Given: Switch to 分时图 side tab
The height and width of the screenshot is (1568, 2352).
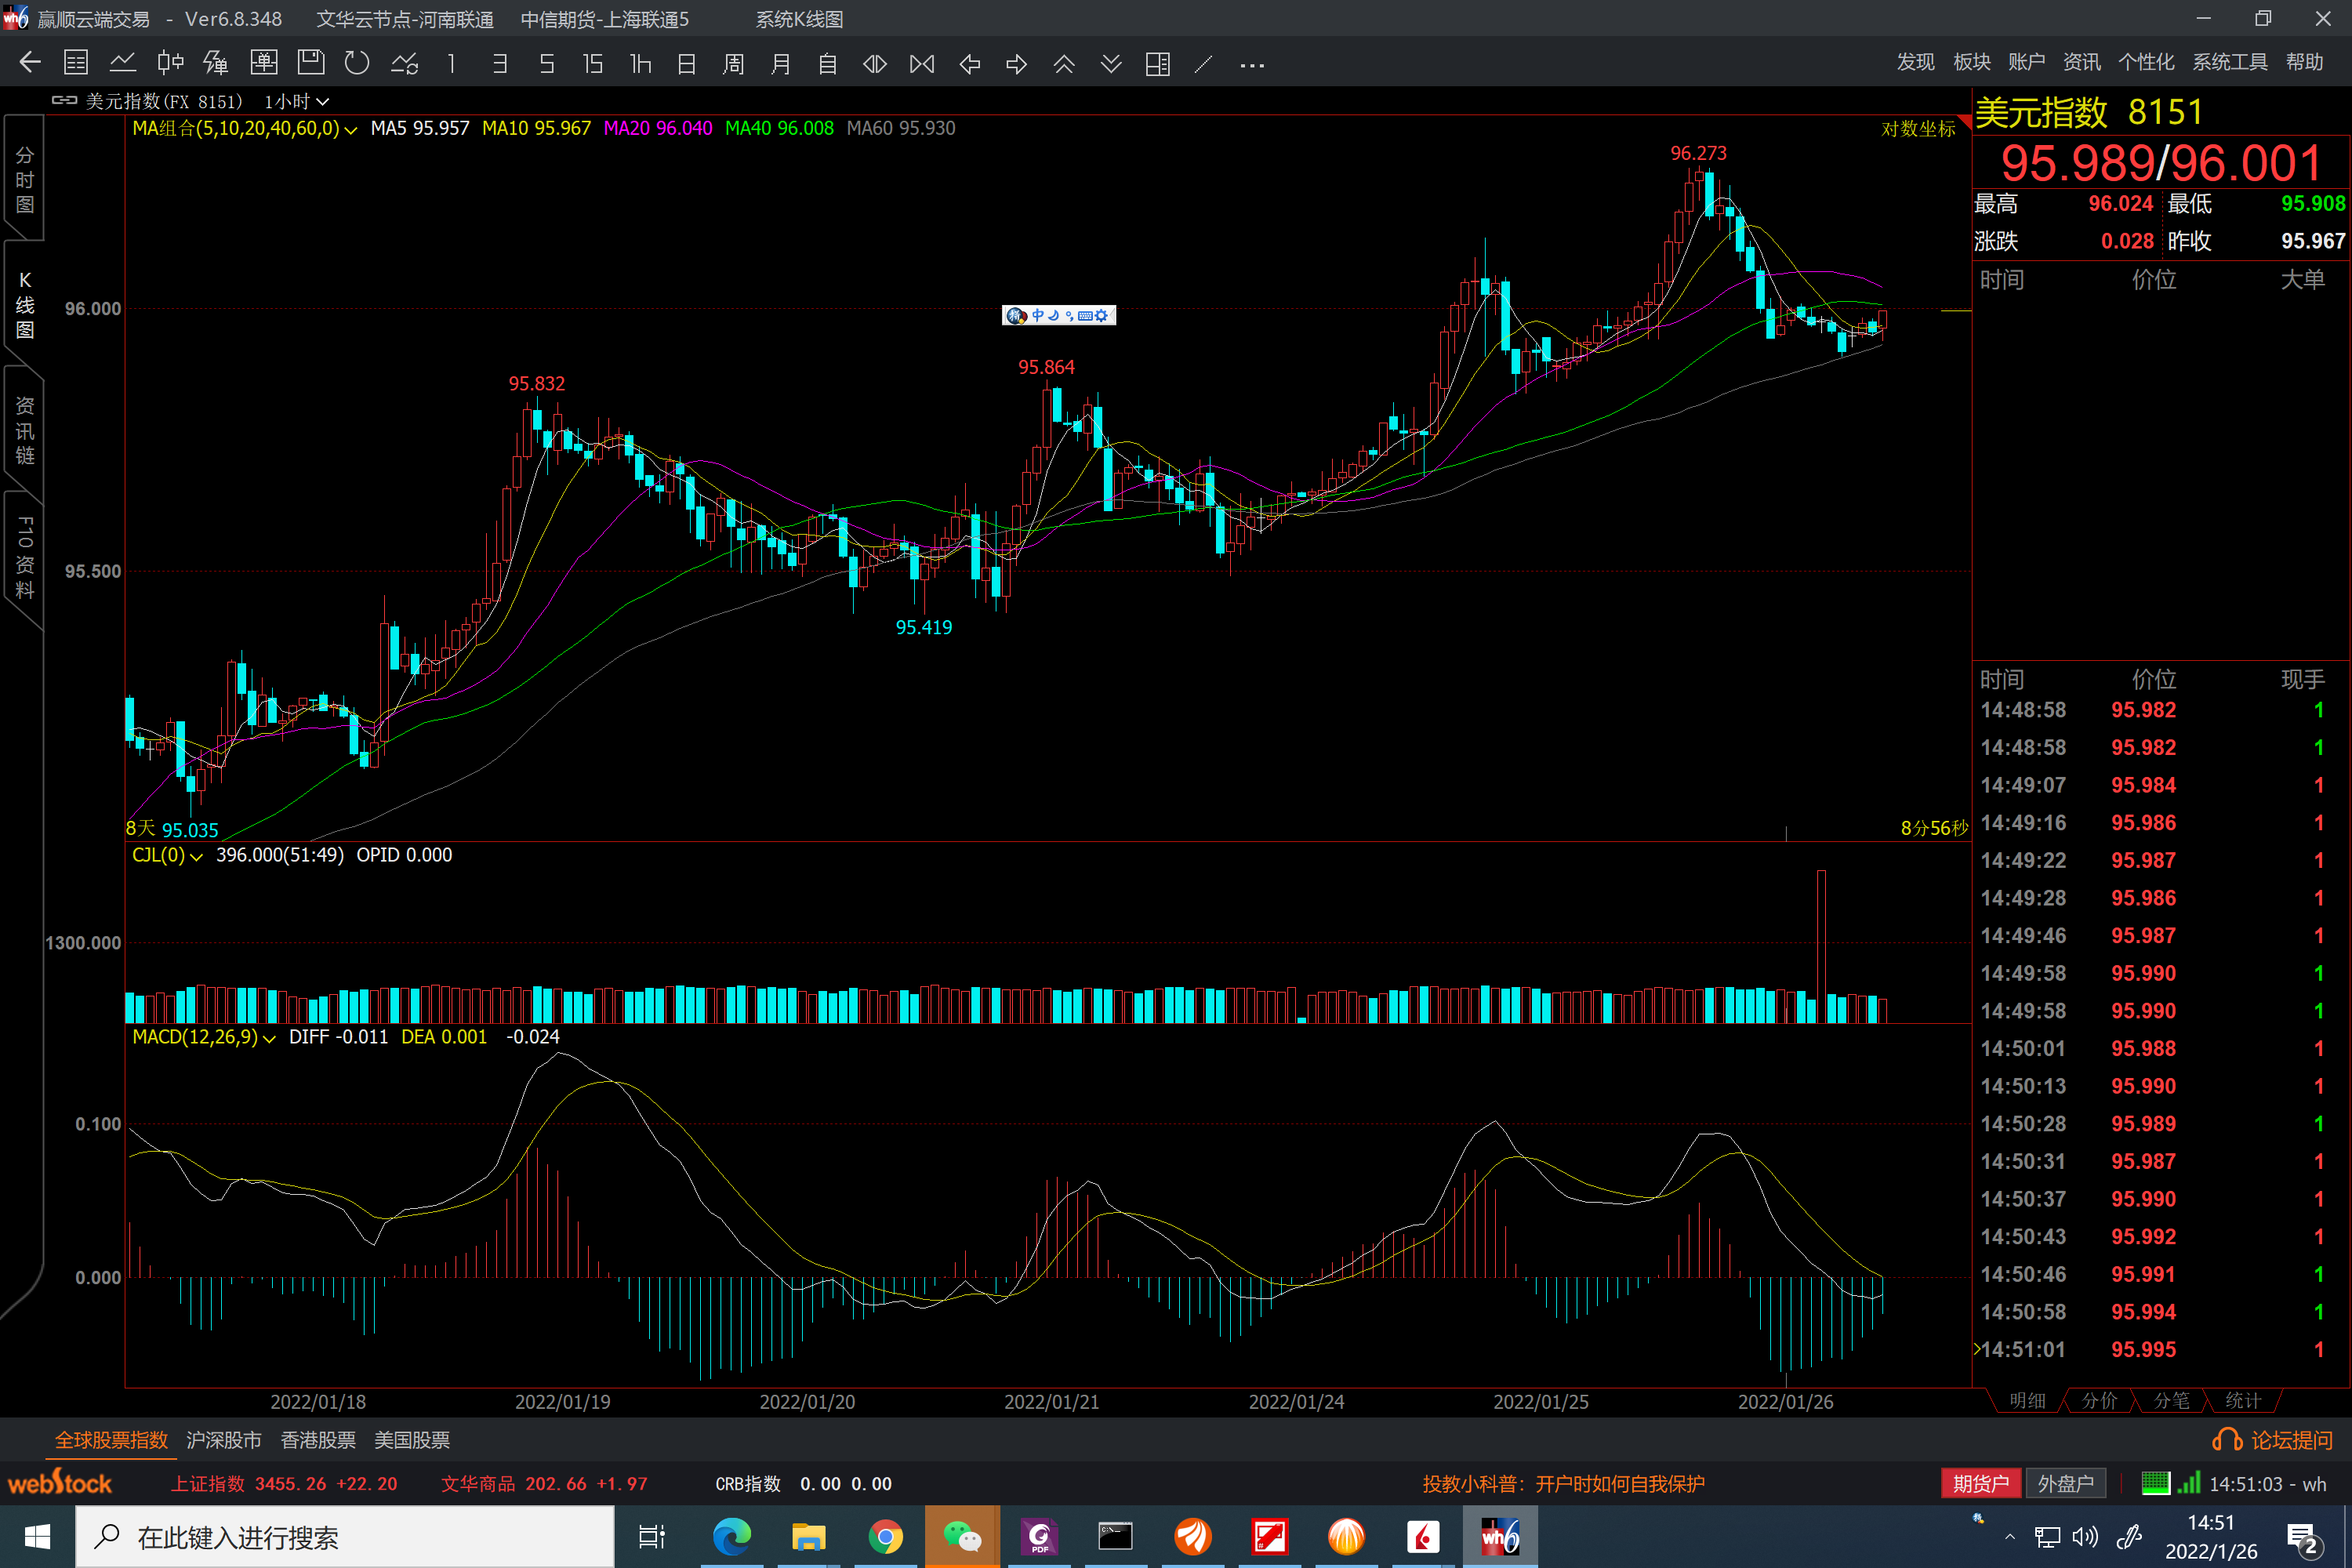Looking at the screenshot, I should pos(24,180).
